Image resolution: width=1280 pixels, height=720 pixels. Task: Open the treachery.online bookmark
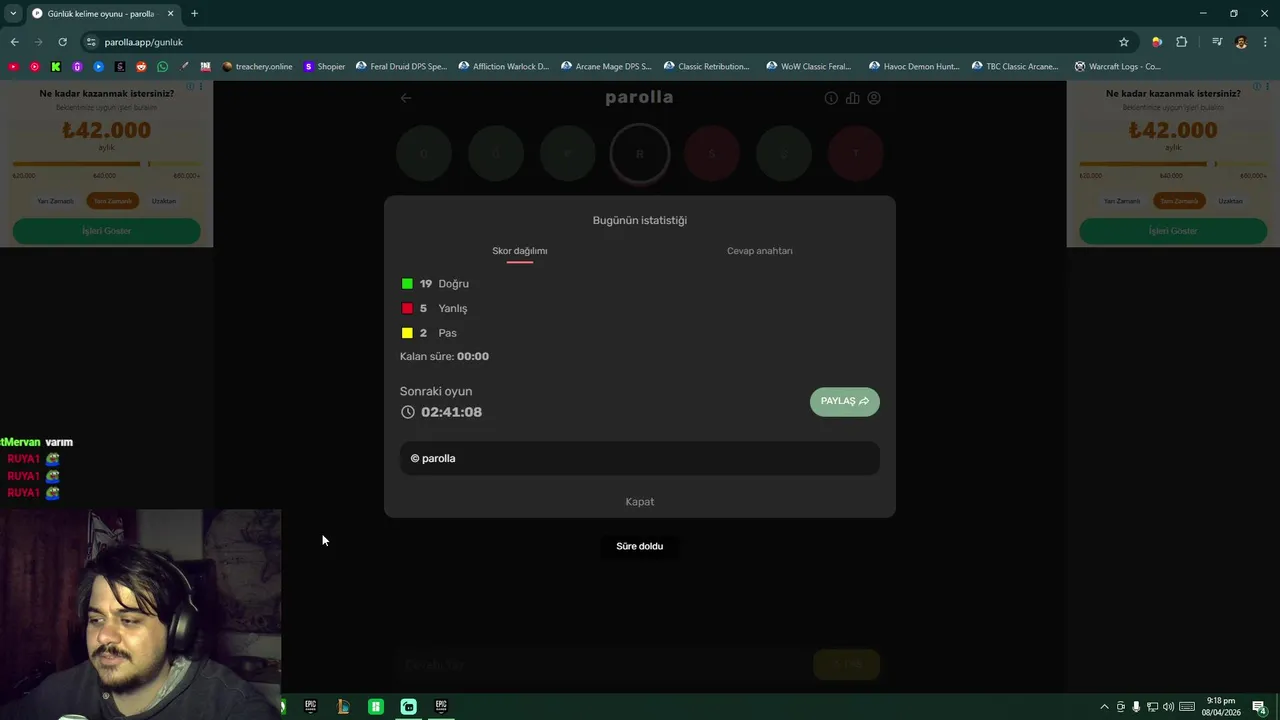tap(257, 67)
